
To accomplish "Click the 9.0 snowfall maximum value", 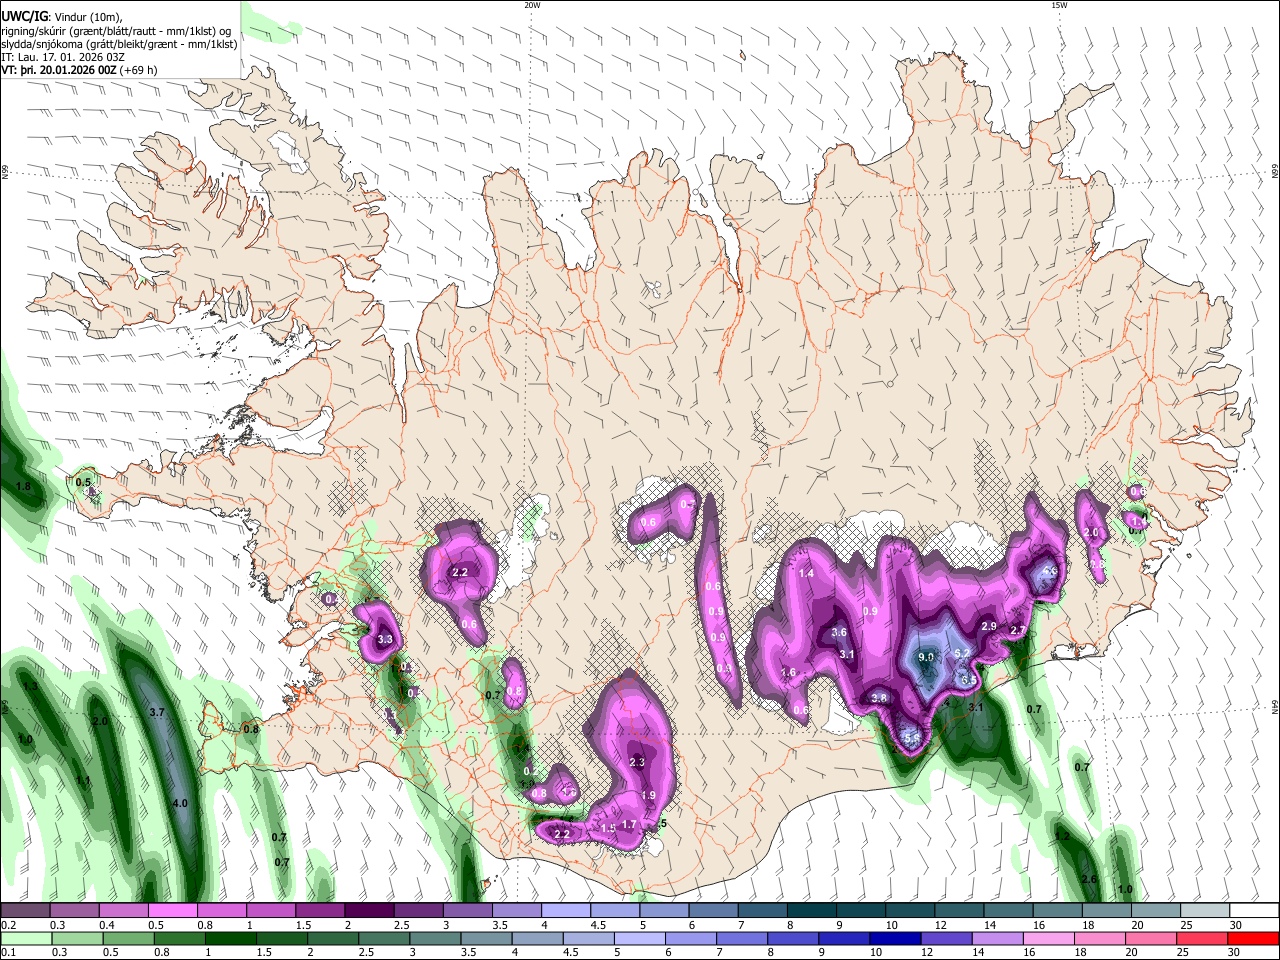I will pyautogui.click(x=926, y=657).
